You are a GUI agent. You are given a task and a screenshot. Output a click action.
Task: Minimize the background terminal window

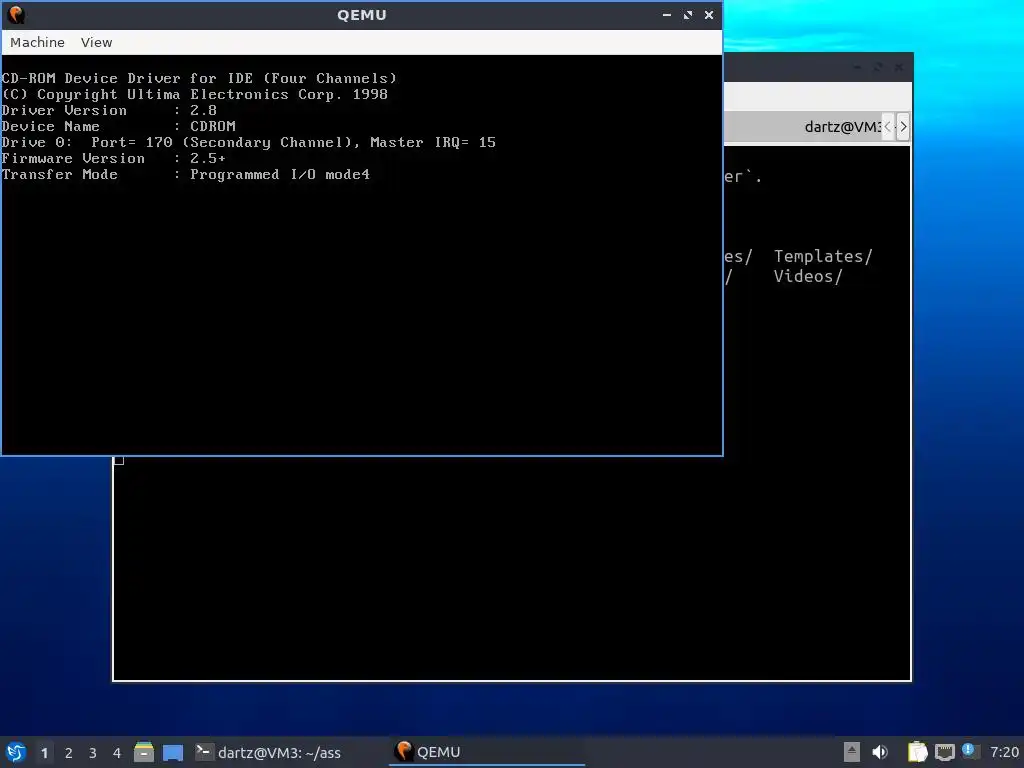[x=857, y=67]
